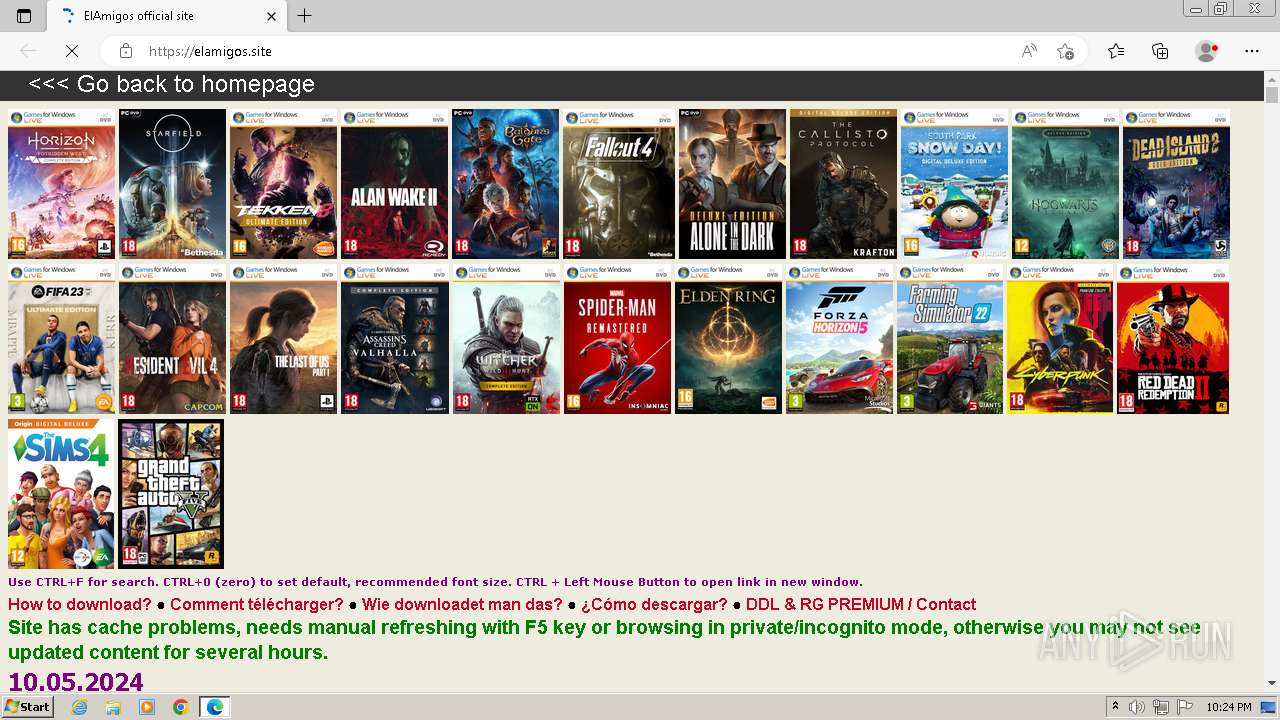
Task: Open 'How to download?' link
Action: 80,604
